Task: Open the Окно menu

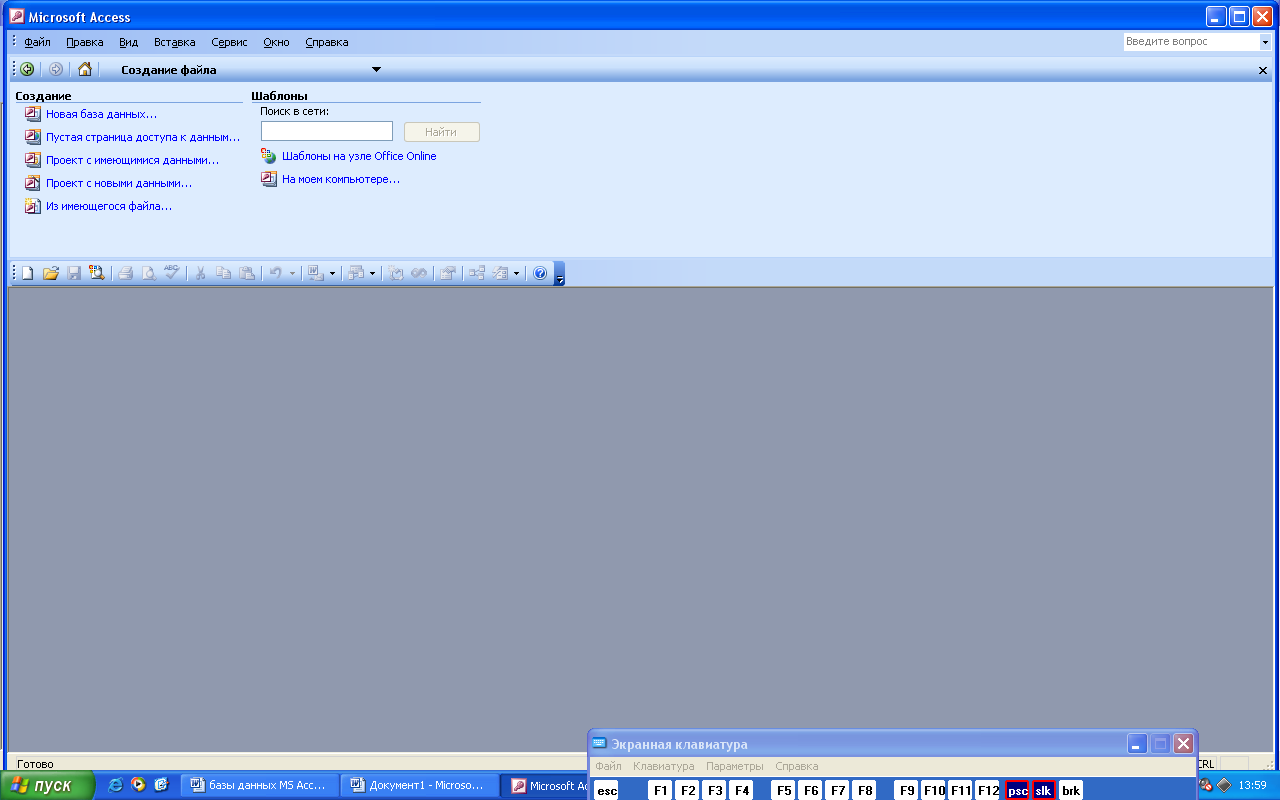Action: point(276,42)
